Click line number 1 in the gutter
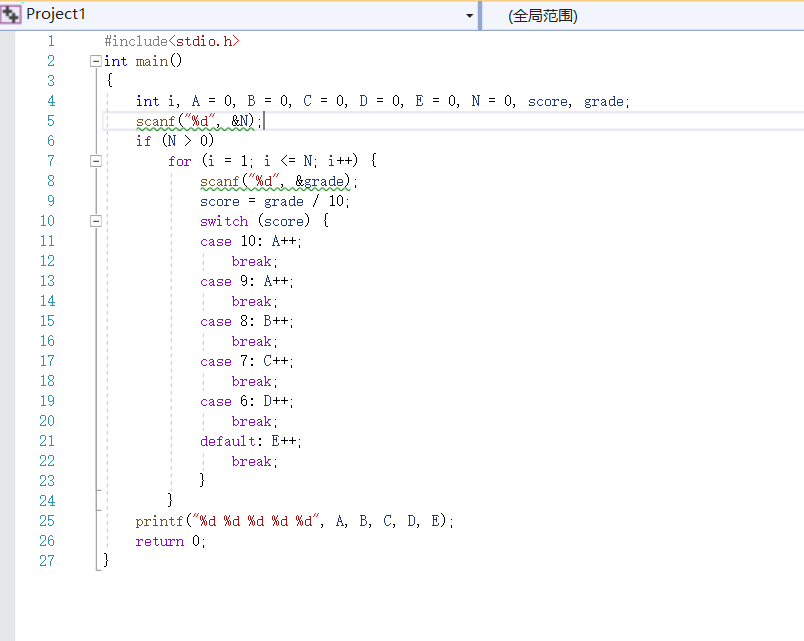 coord(50,41)
